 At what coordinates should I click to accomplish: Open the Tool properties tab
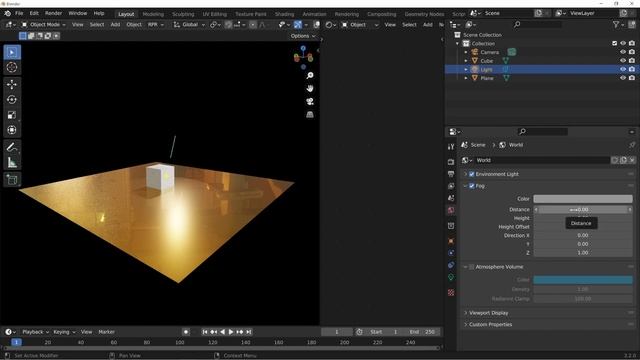point(451,147)
